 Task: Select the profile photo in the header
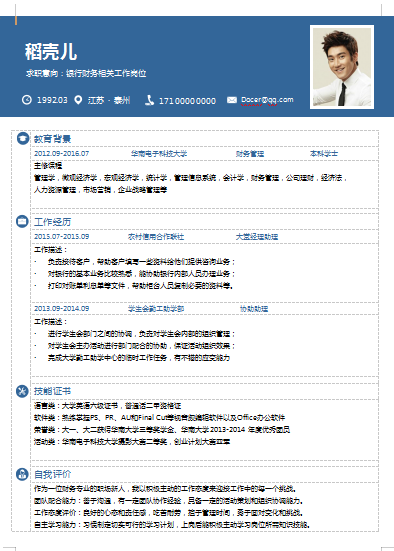342,67
